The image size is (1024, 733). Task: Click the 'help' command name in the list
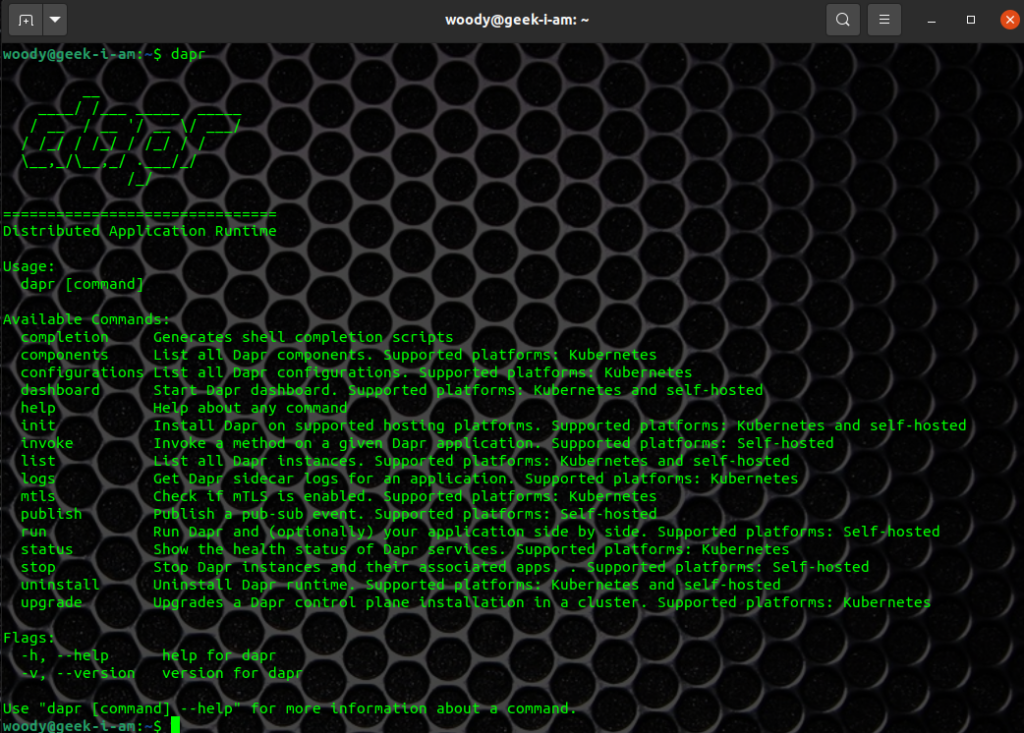tap(38, 408)
